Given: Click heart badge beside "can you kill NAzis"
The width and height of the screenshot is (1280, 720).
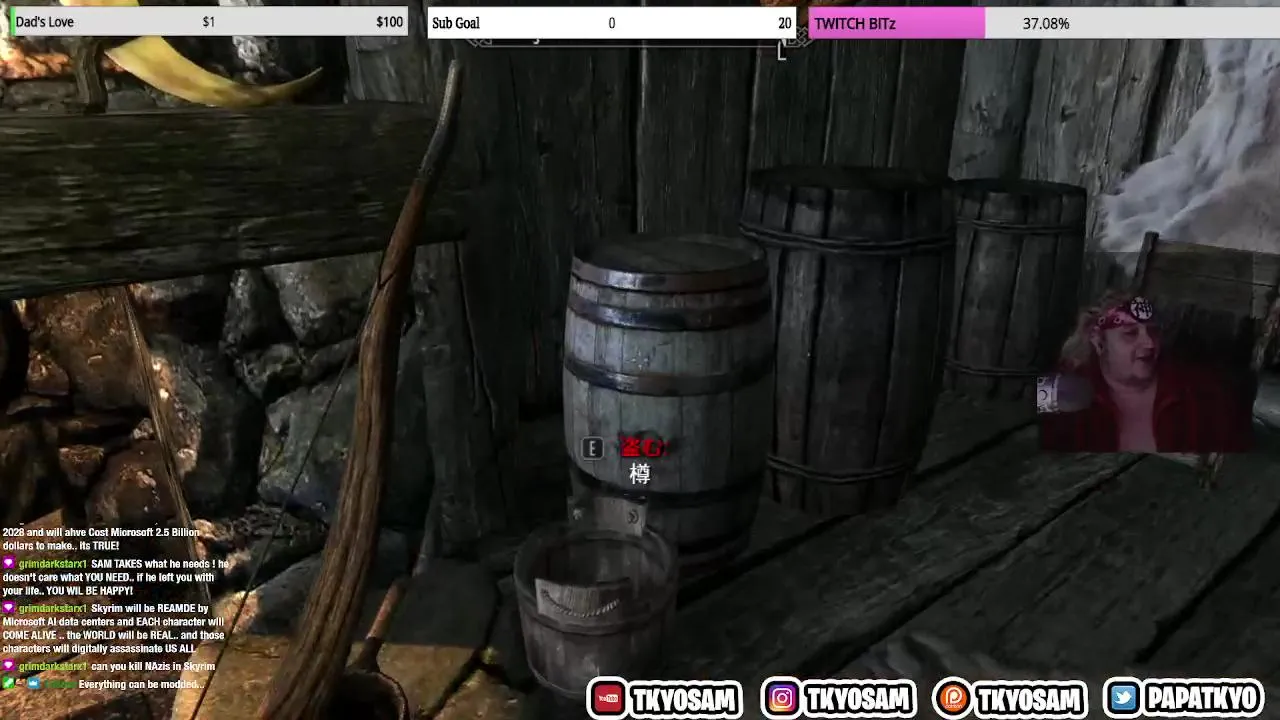Looking at the screenshot, I should (x=8, y=666).
